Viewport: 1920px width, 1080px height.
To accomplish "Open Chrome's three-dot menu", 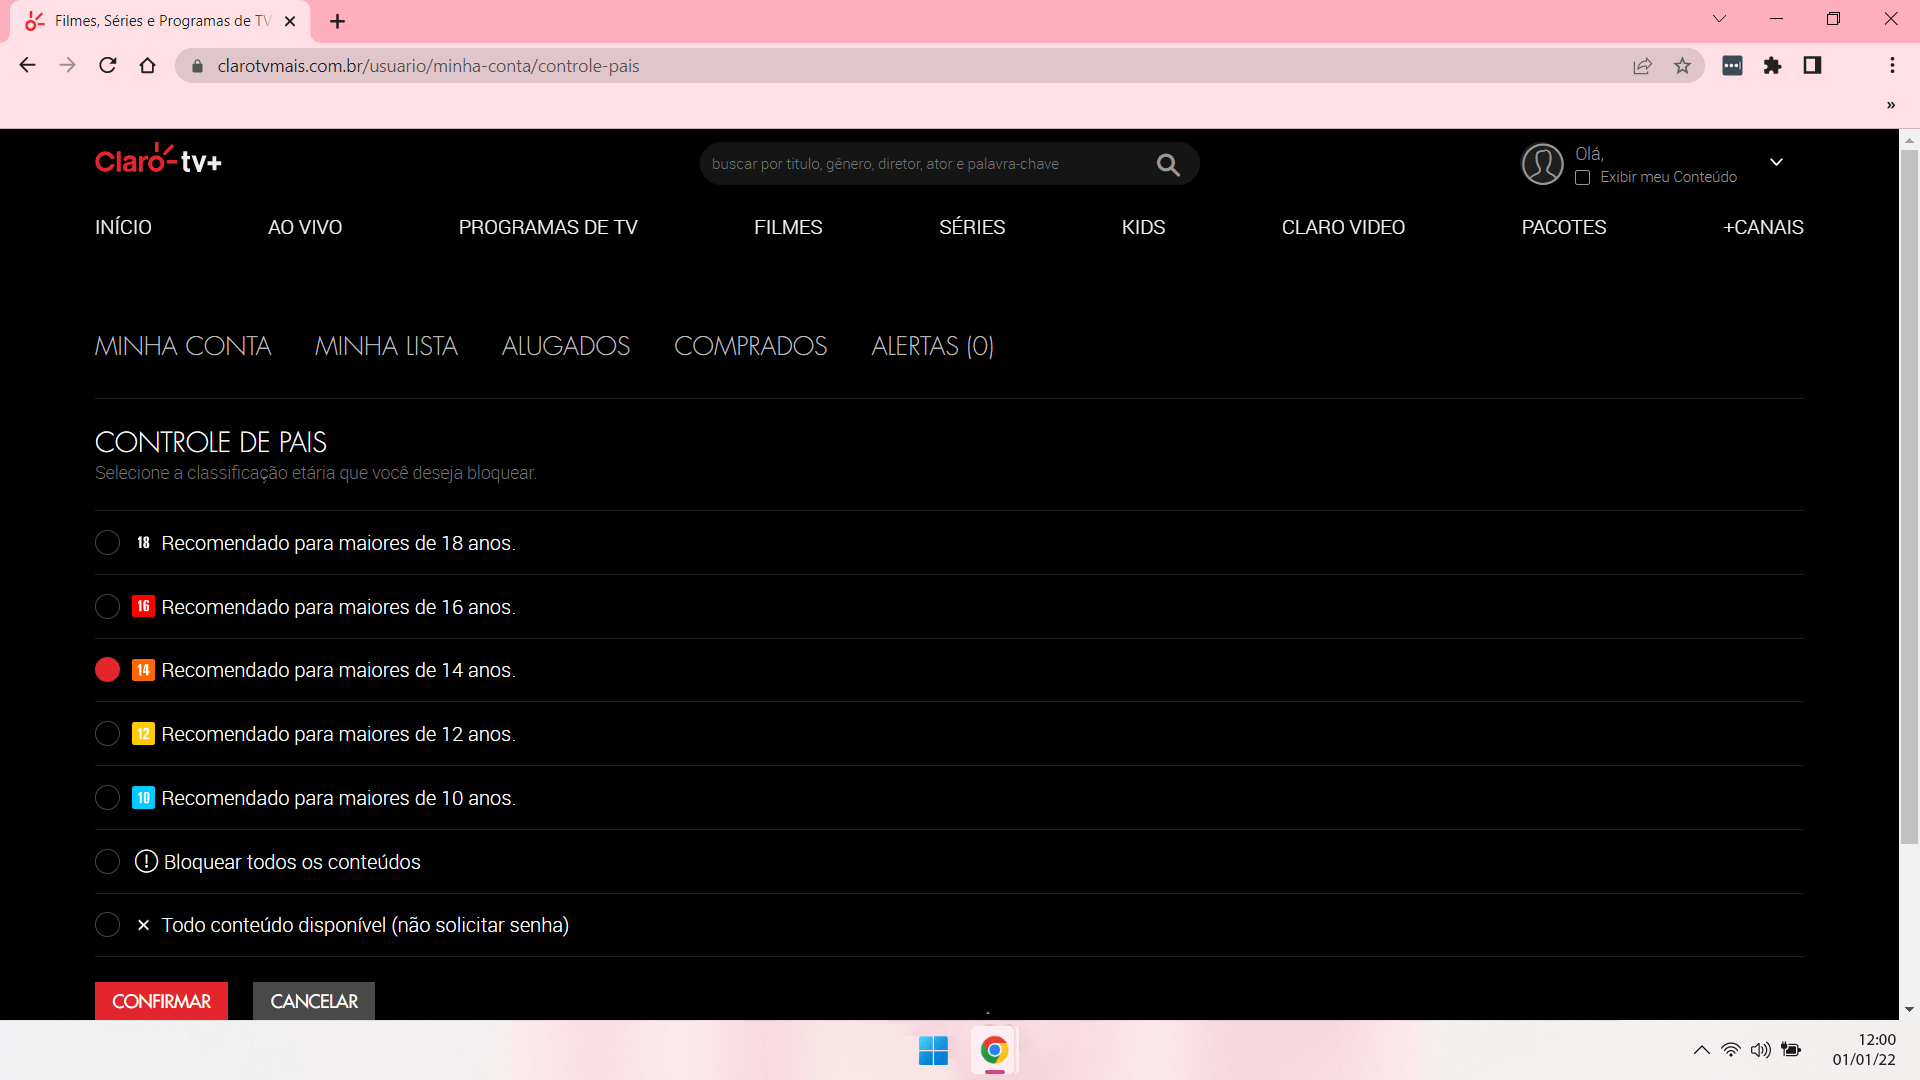I will (x=1892, y=66).
